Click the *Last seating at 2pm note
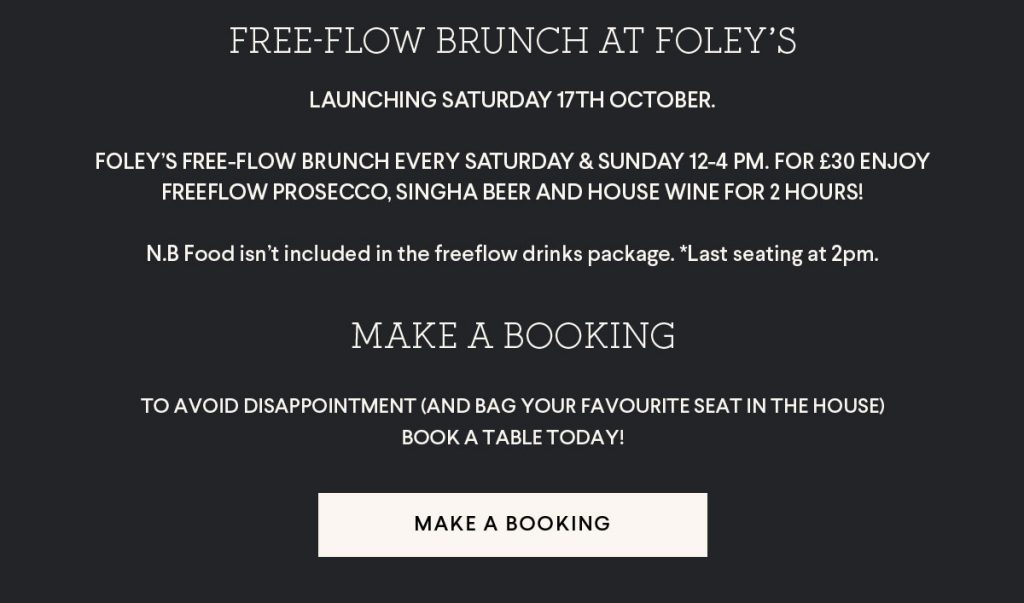The image size is (1024, 603). [779, 253]
